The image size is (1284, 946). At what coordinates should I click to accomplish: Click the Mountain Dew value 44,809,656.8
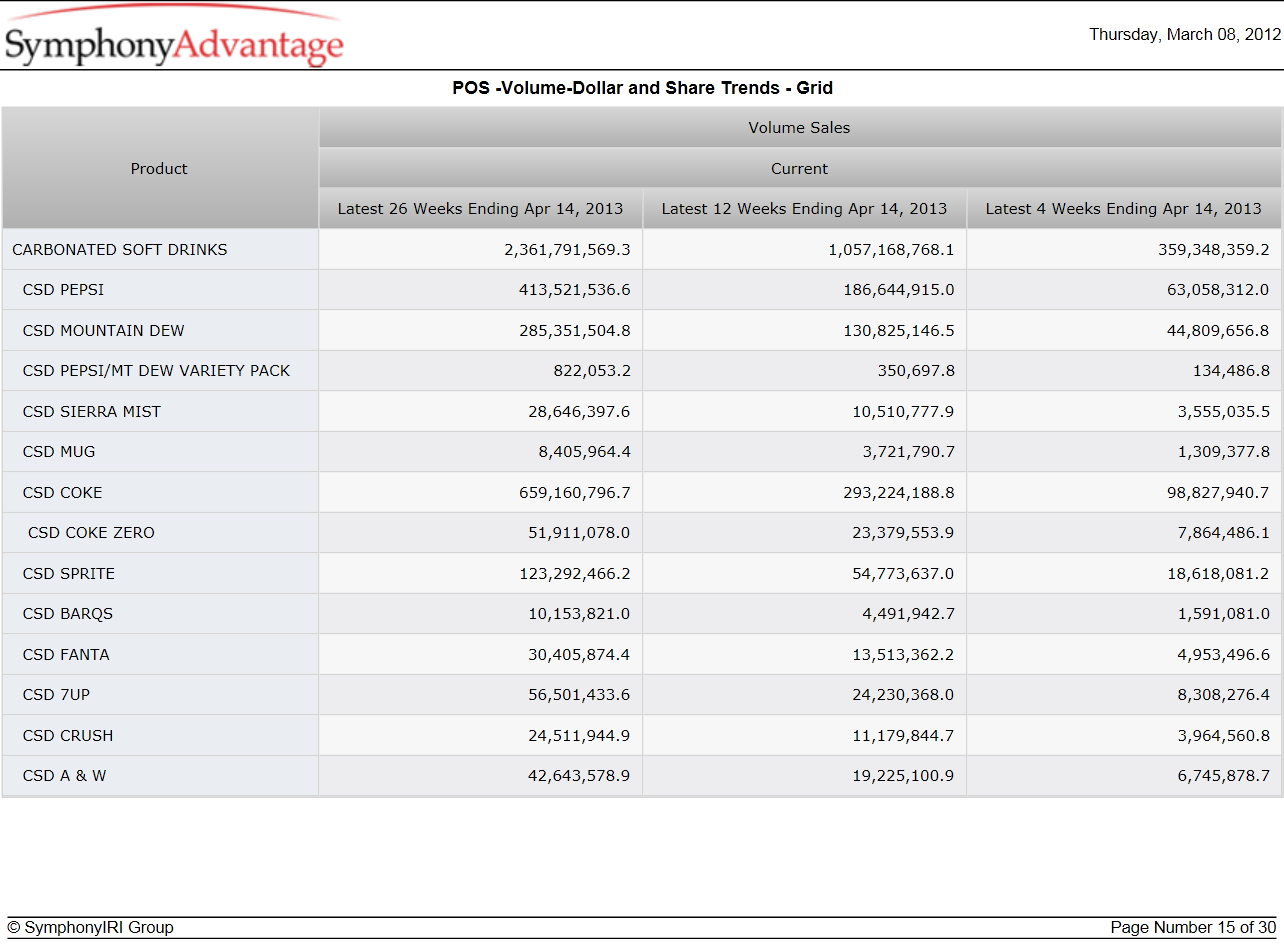pos(1218,331)
